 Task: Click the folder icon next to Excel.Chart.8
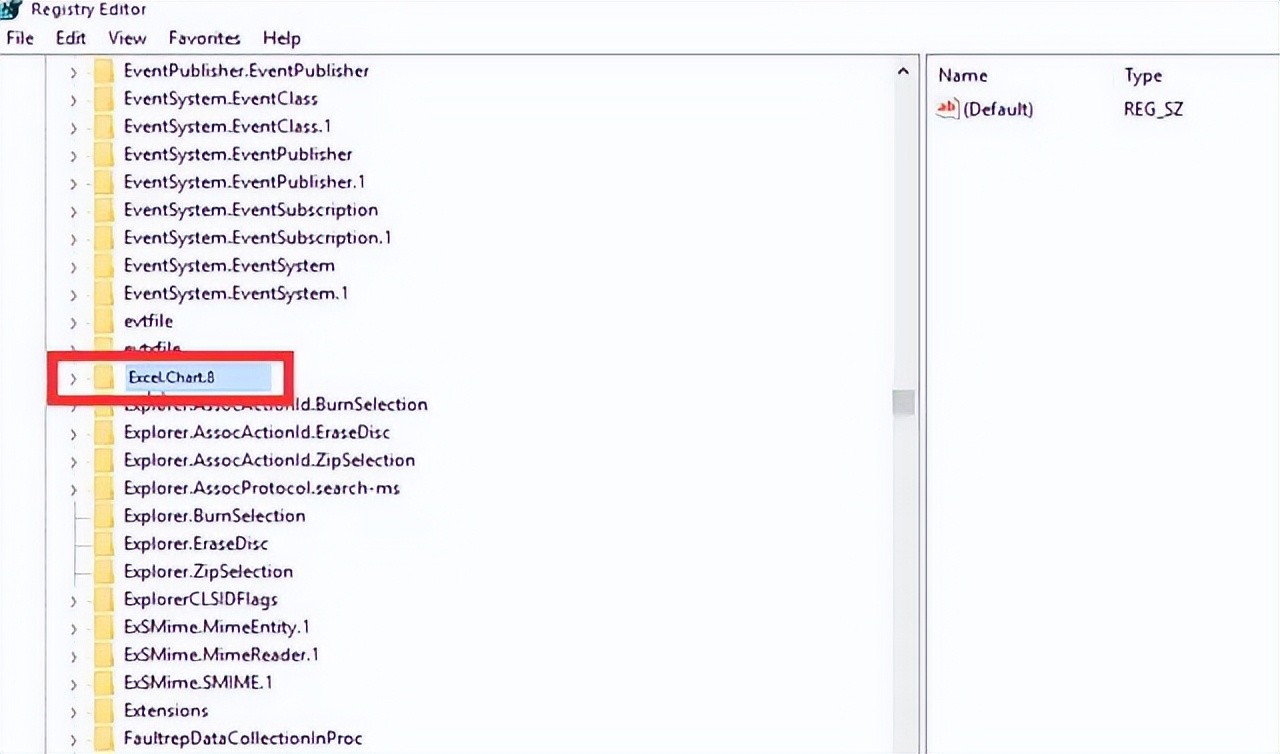104,377
